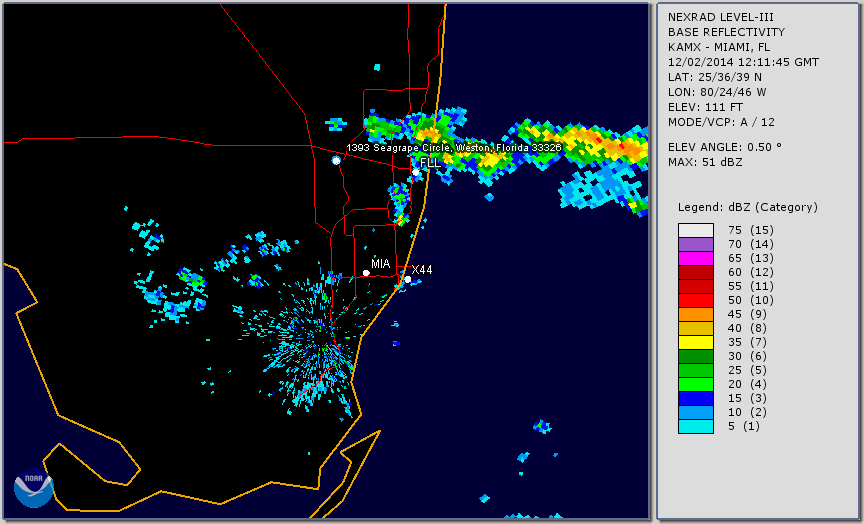Select the 55 dBZ legend swatch
This screenshot has width=864, height=524.
click(696, 287)
